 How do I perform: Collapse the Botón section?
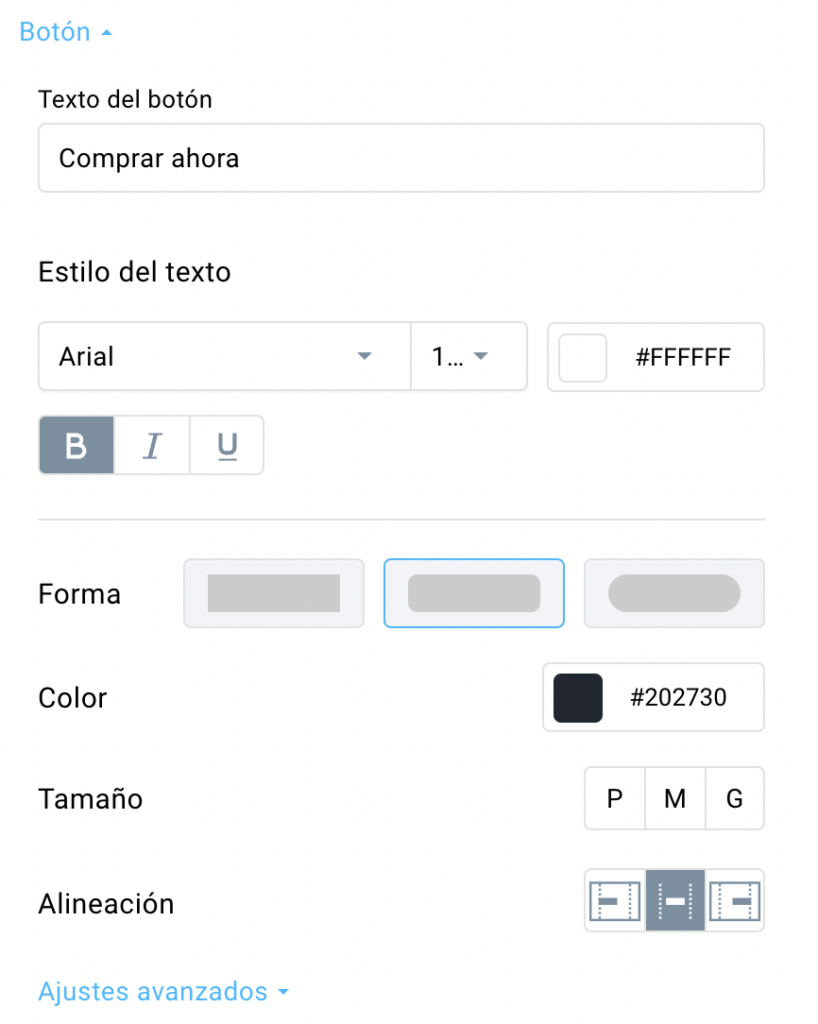(x=66, y=32)
